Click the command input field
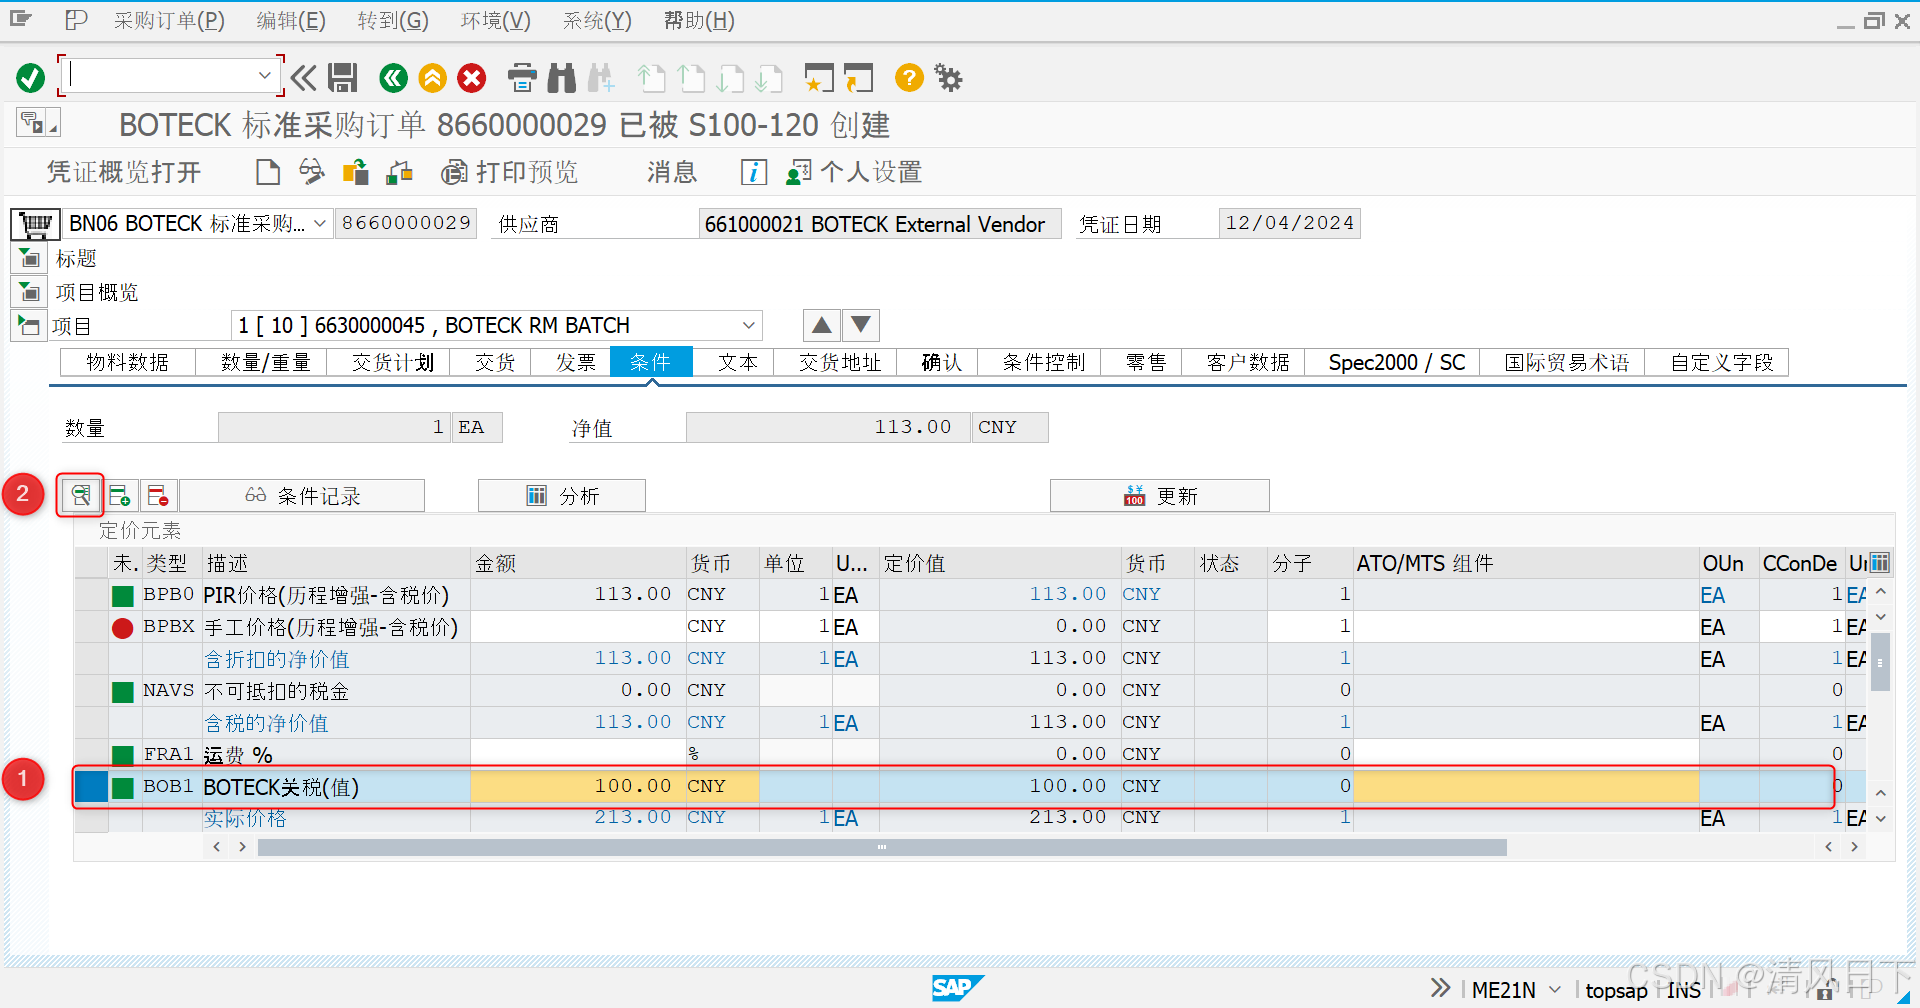The width and height of the screenshot is (1920, 1008). pos(161,76)
